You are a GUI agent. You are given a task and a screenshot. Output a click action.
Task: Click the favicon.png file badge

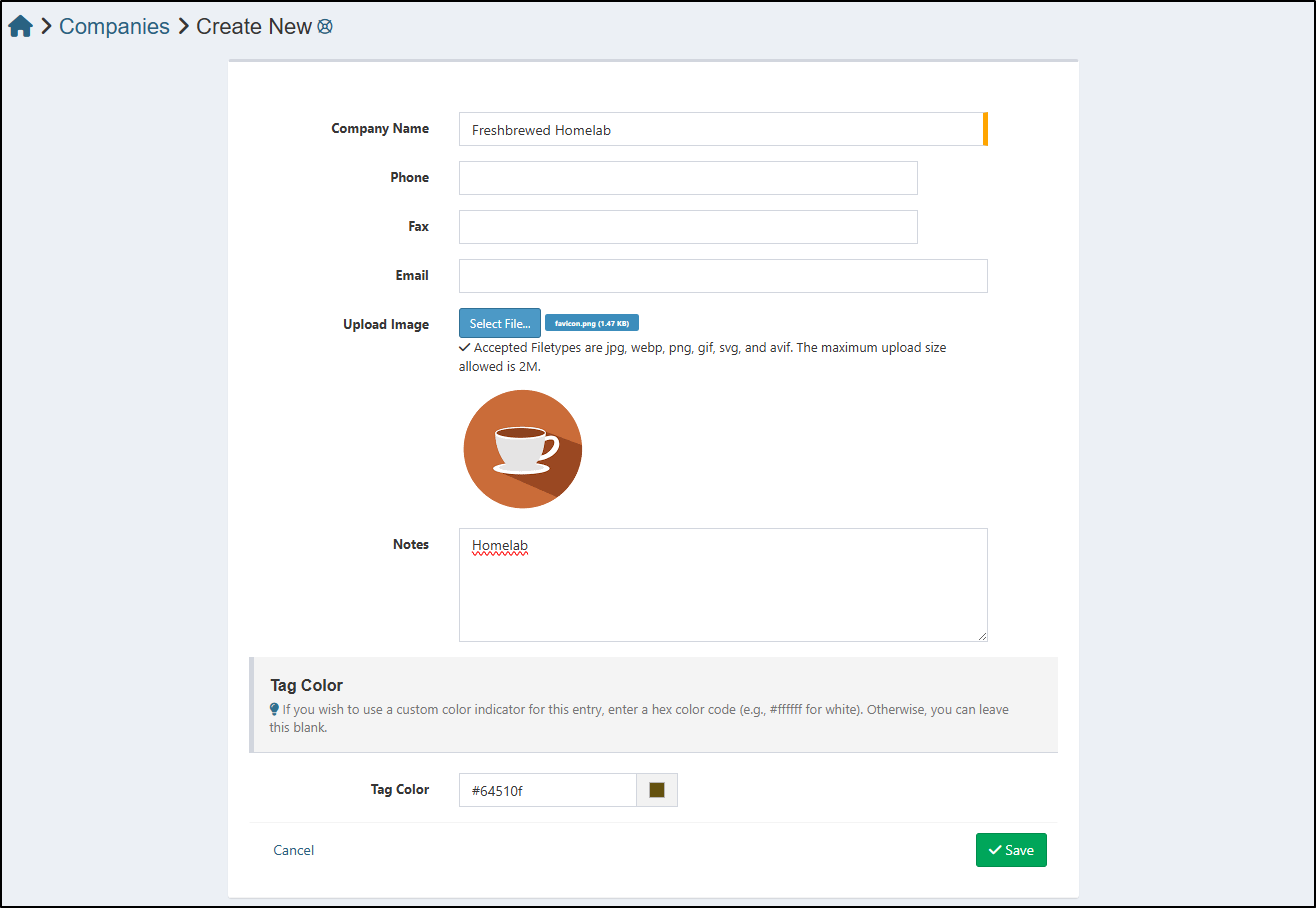click(x=591, y=323)
